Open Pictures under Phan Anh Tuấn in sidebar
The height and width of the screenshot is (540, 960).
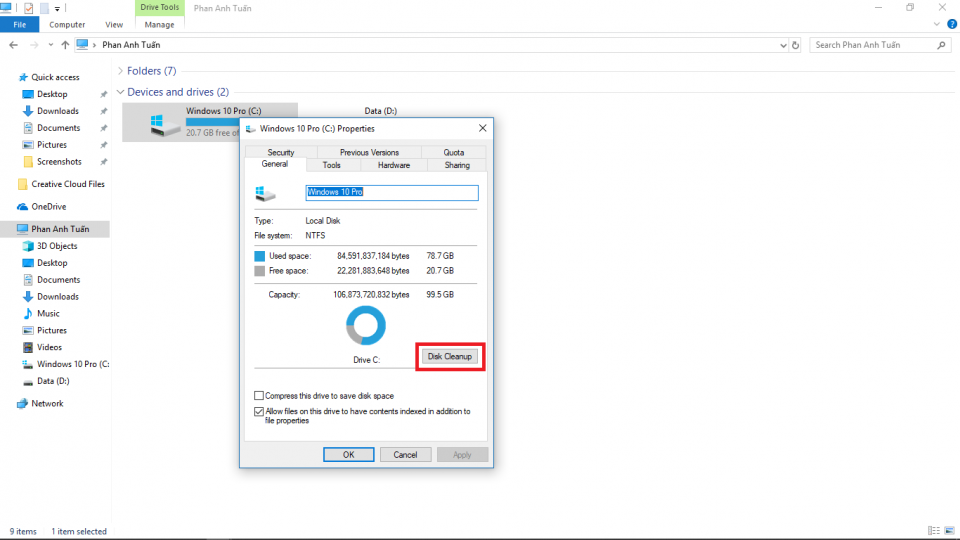coord(51,331)
